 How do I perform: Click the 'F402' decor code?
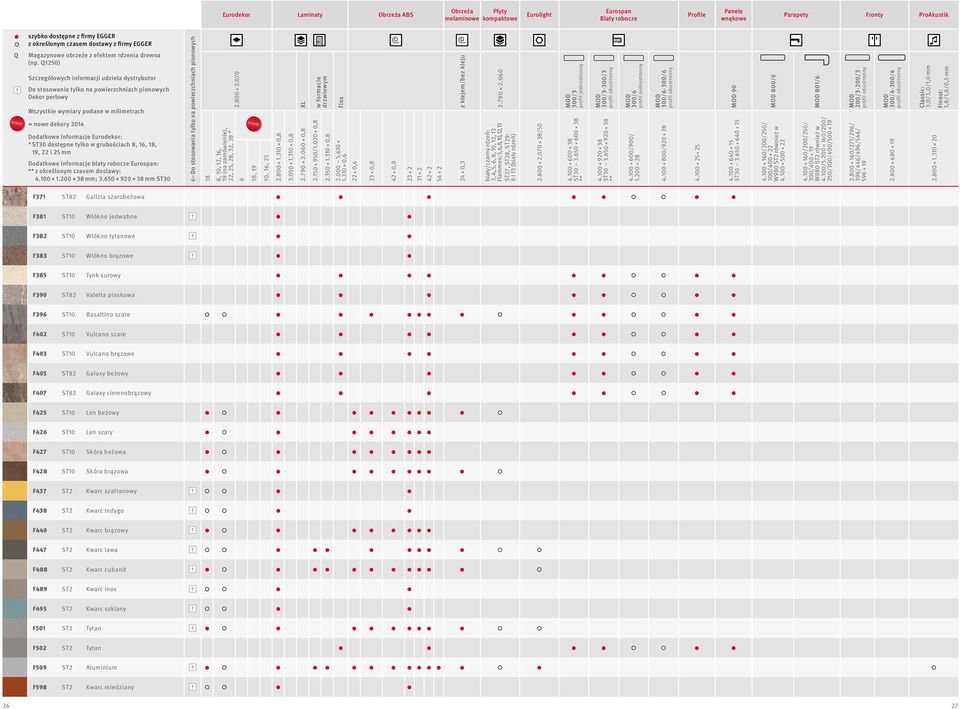click(40, 334)
